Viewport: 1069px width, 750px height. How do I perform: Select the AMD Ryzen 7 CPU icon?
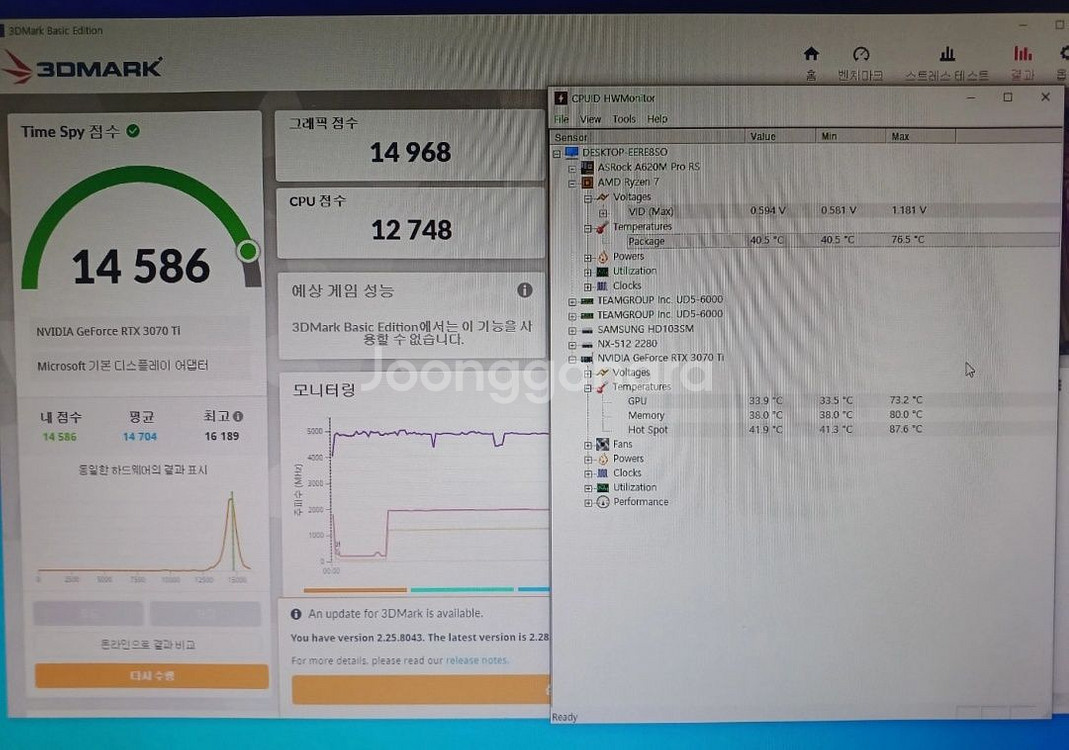[x=587, y=182]
